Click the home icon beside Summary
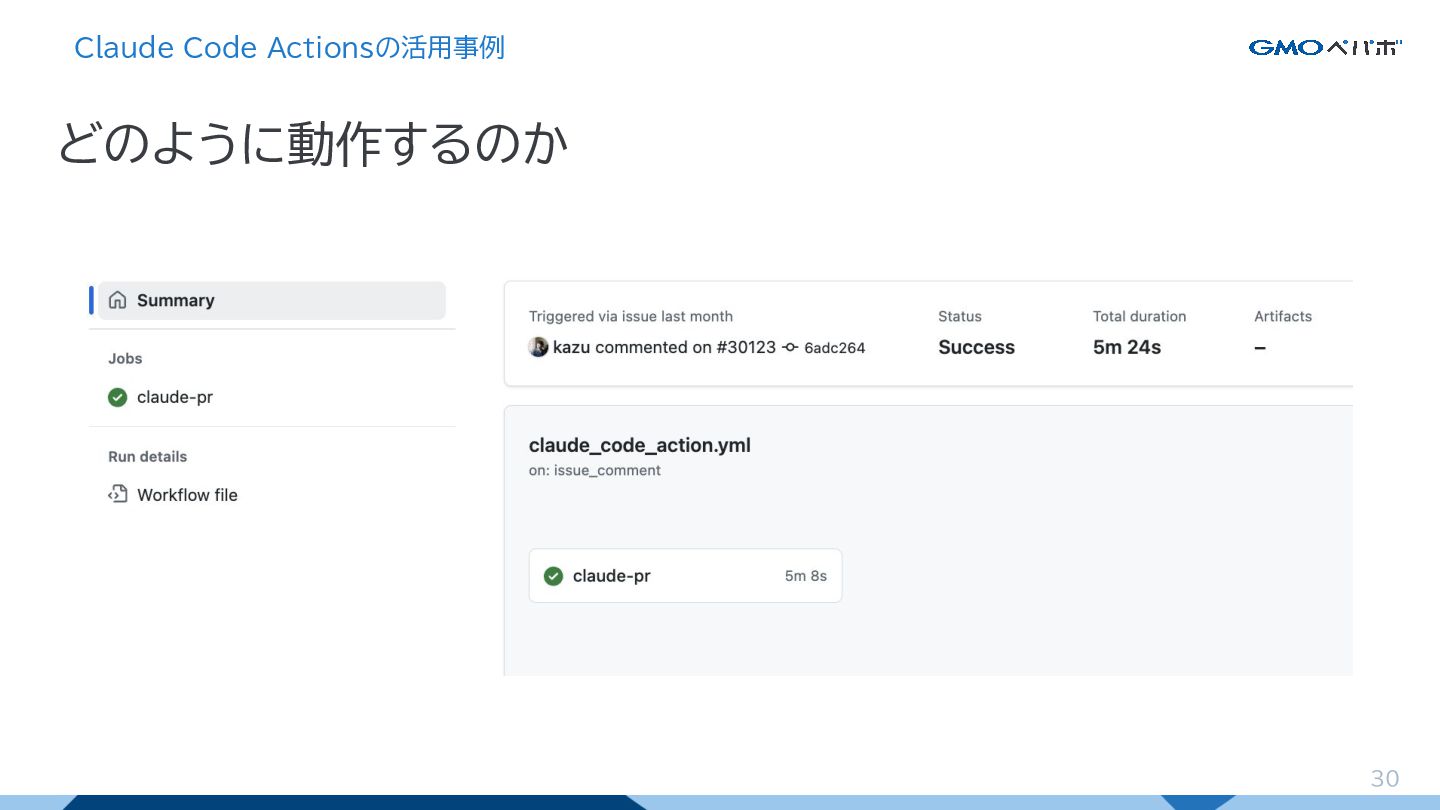 coord(118,300)
